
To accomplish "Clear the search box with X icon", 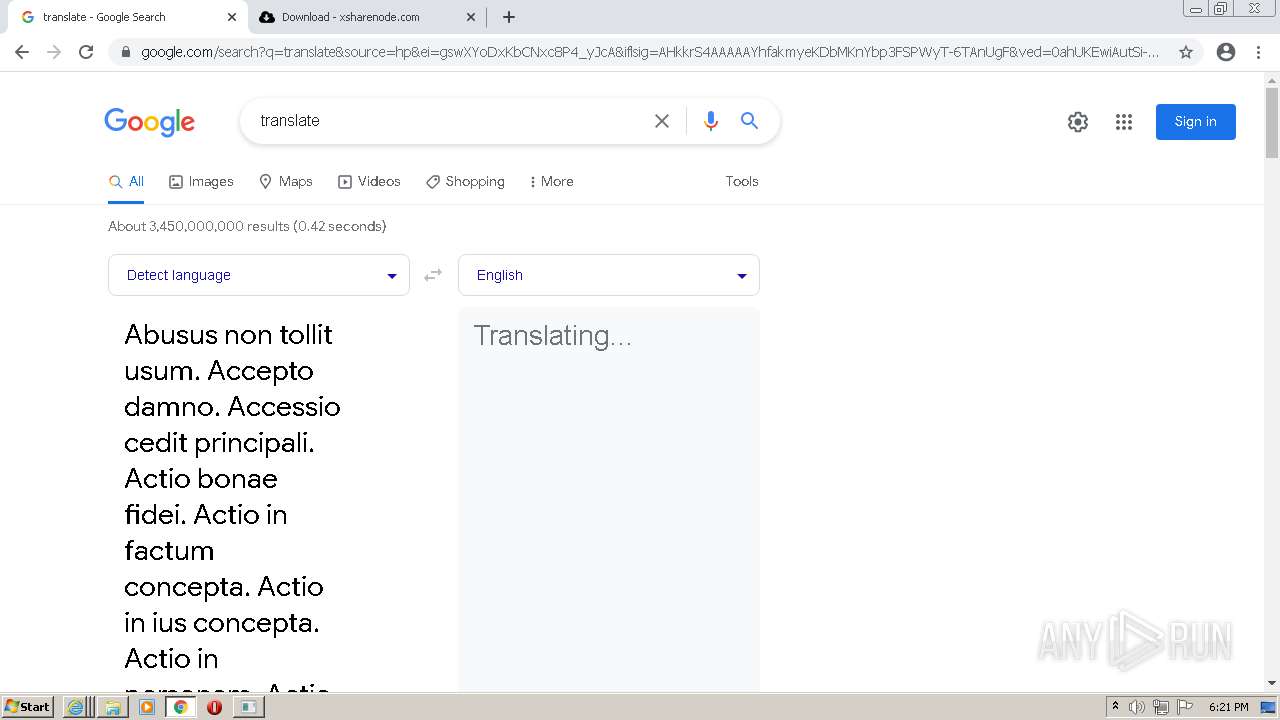I will [x=662, y=121].
